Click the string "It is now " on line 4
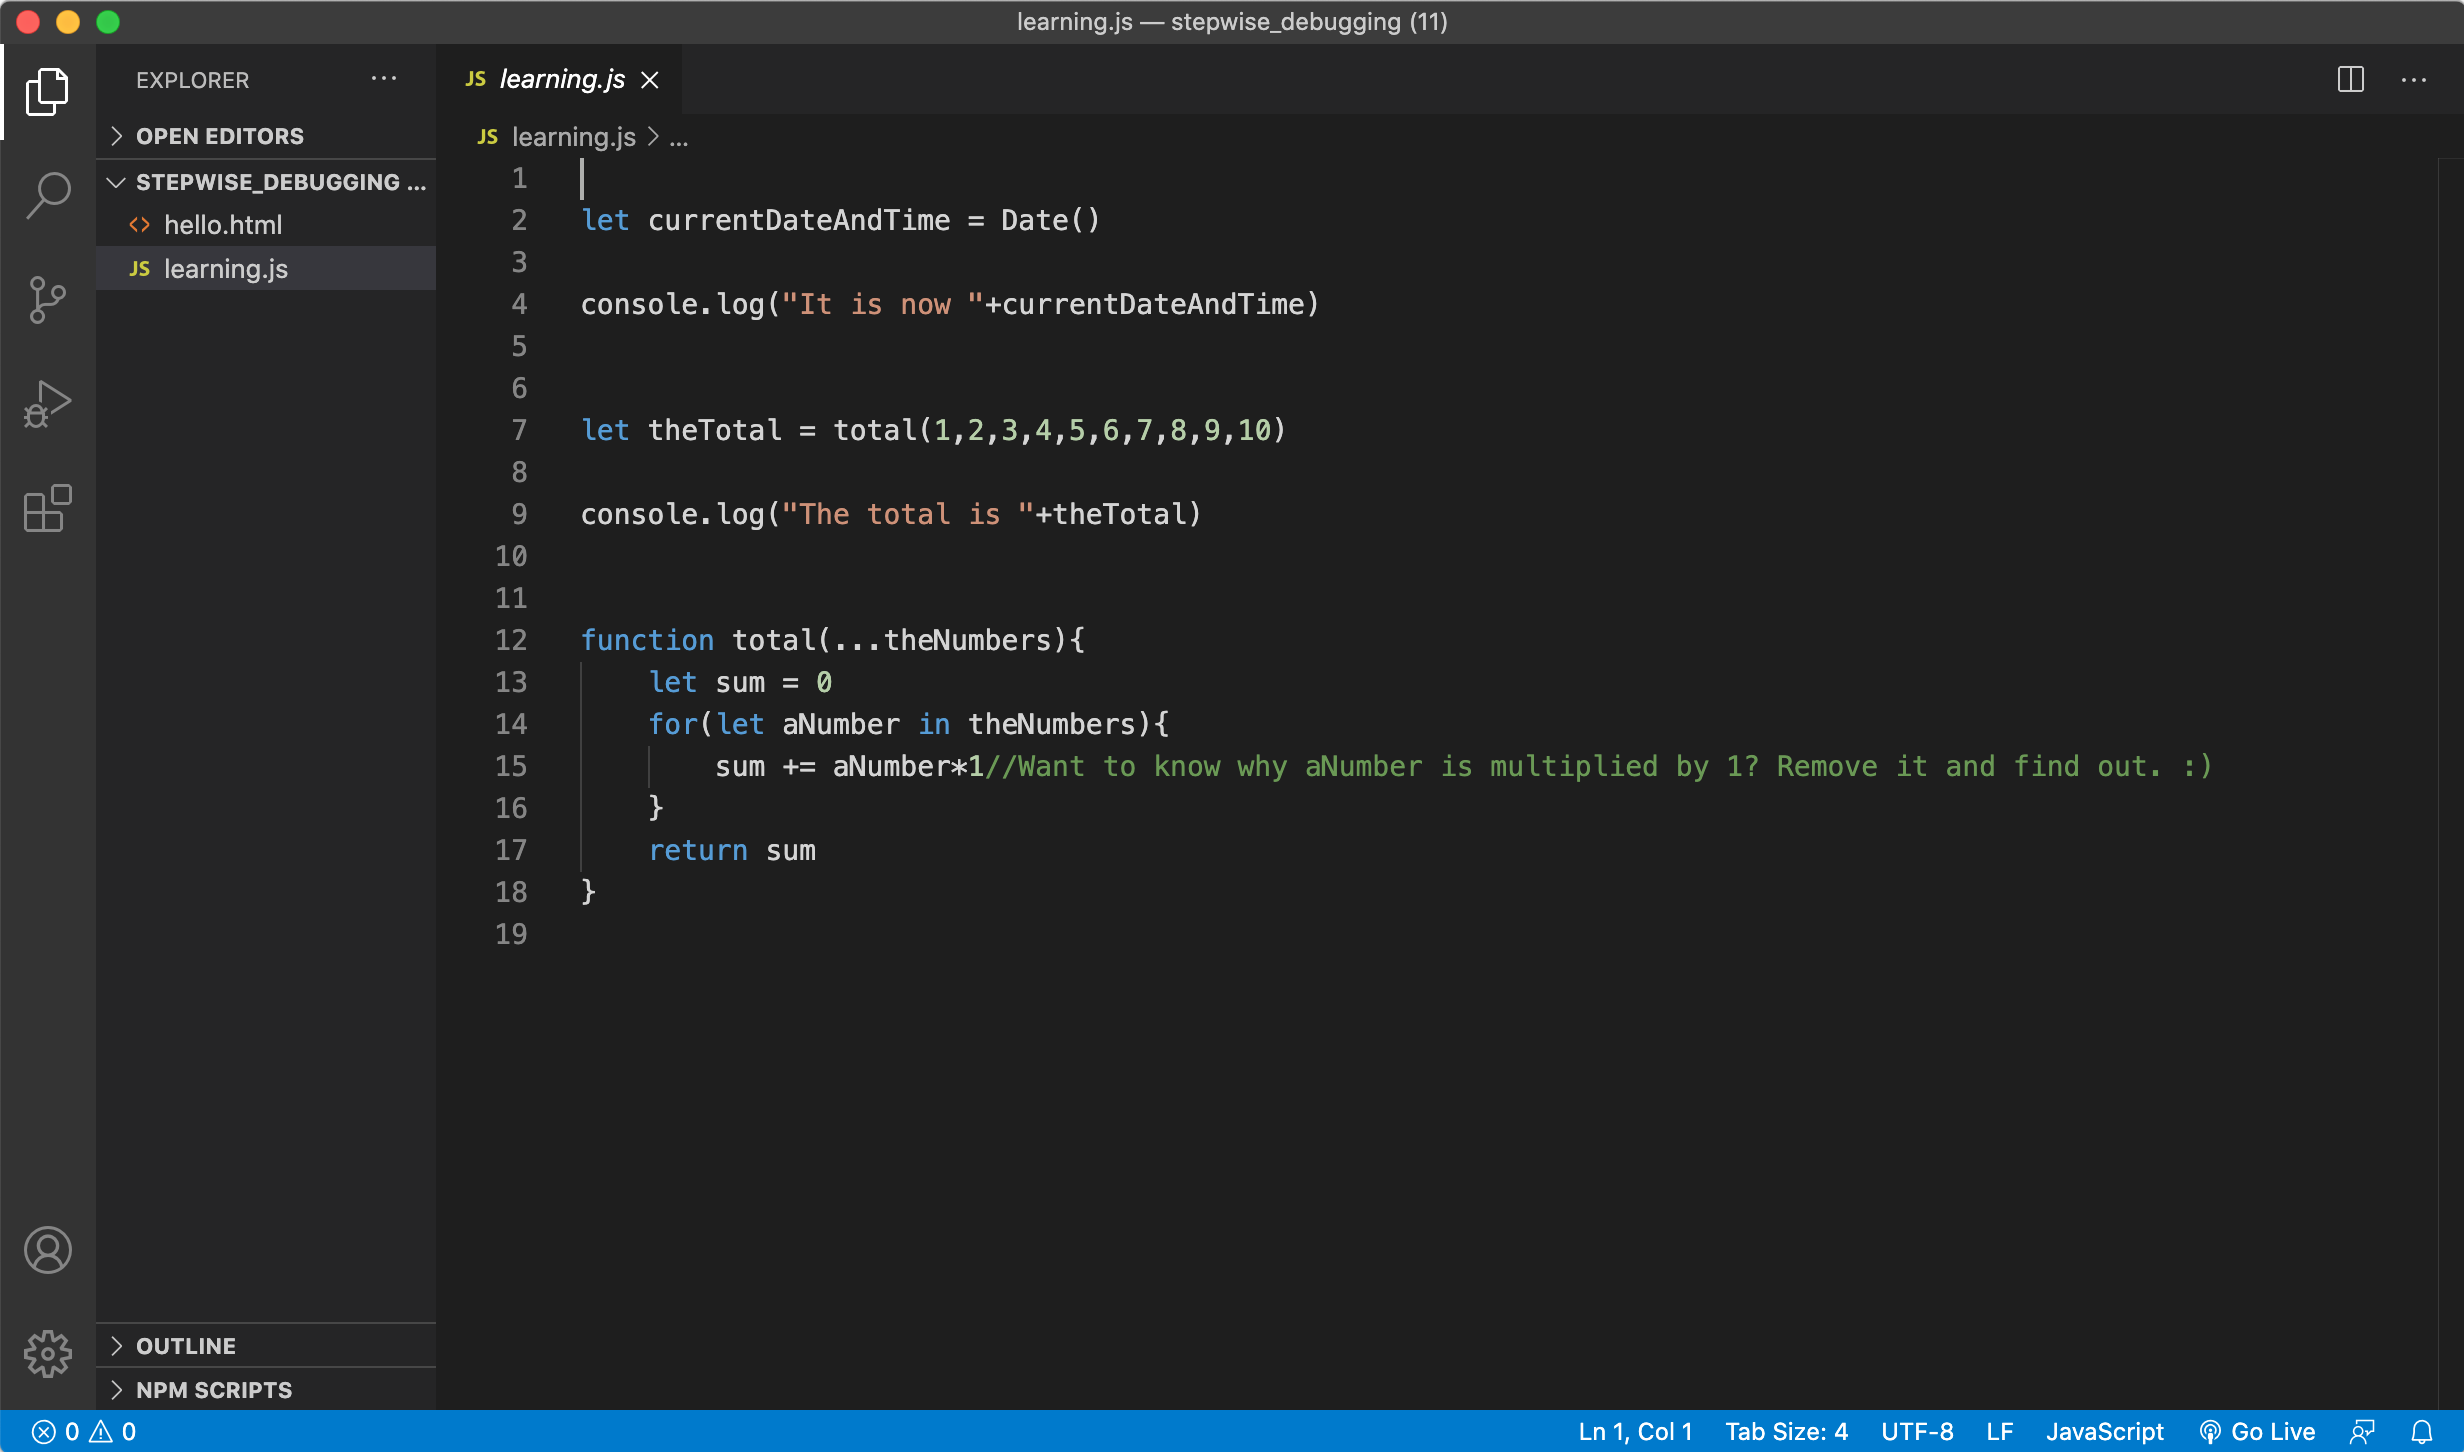The height and width of the screenshot is (1452, 2464). coord(883,304)
